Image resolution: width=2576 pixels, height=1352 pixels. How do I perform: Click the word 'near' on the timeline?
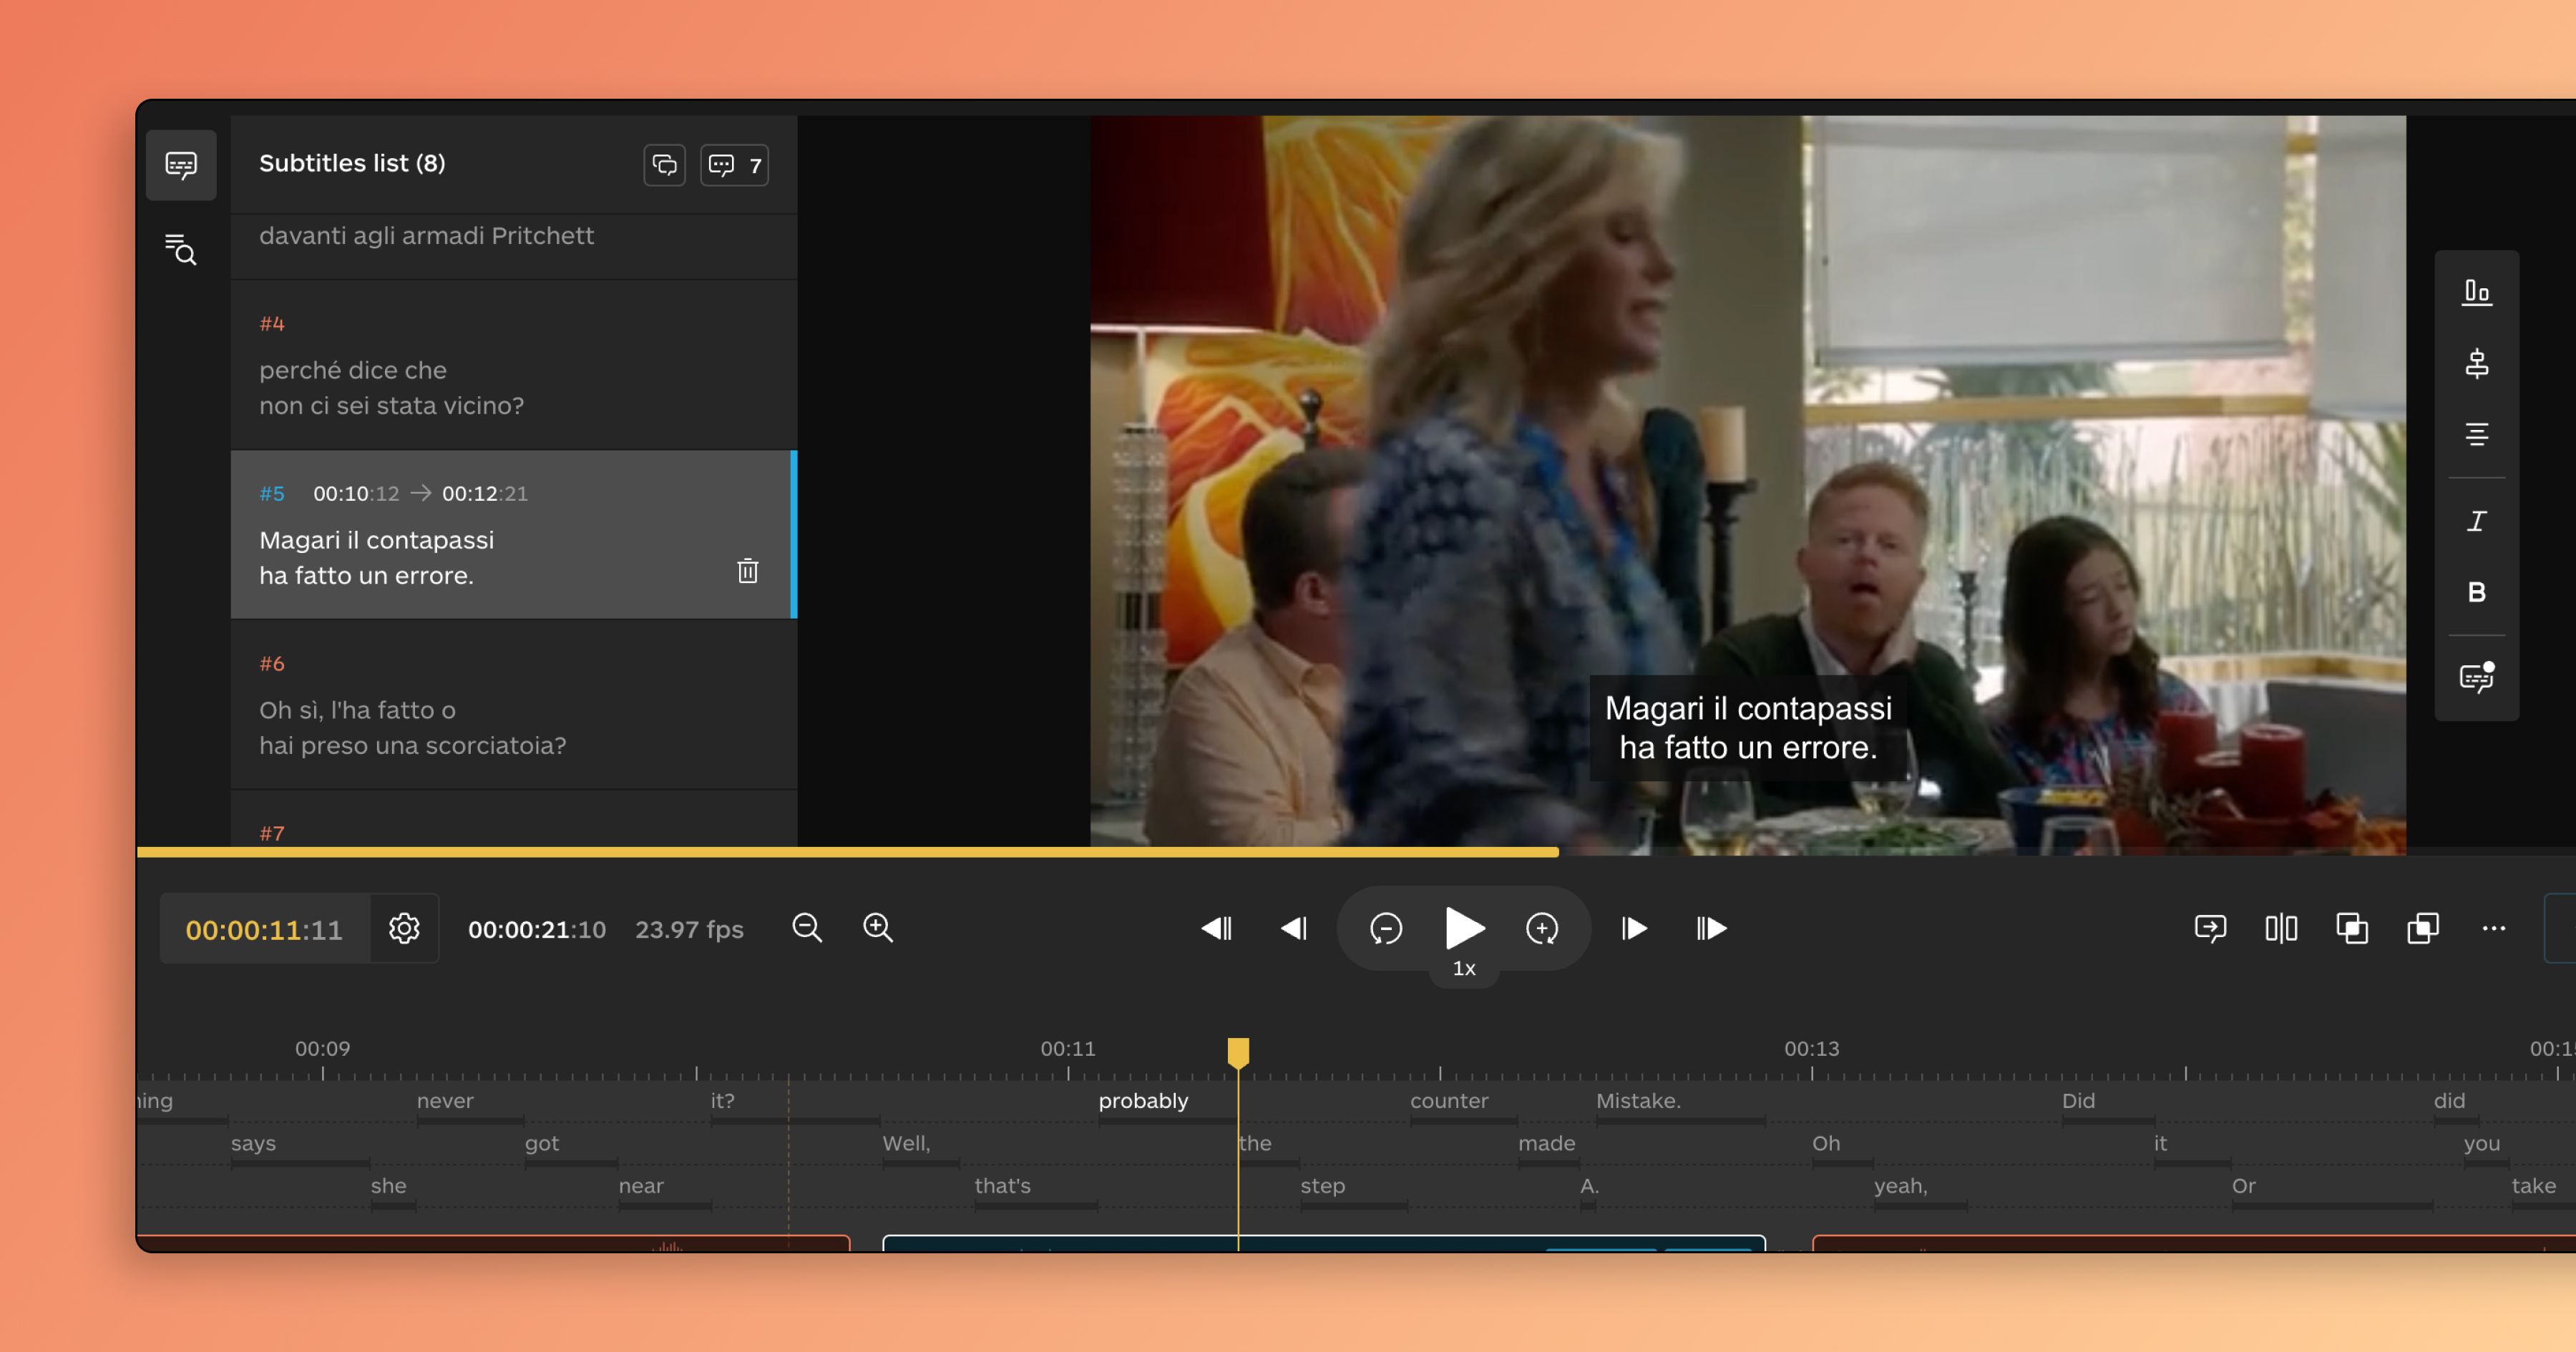pos(641,1186)
